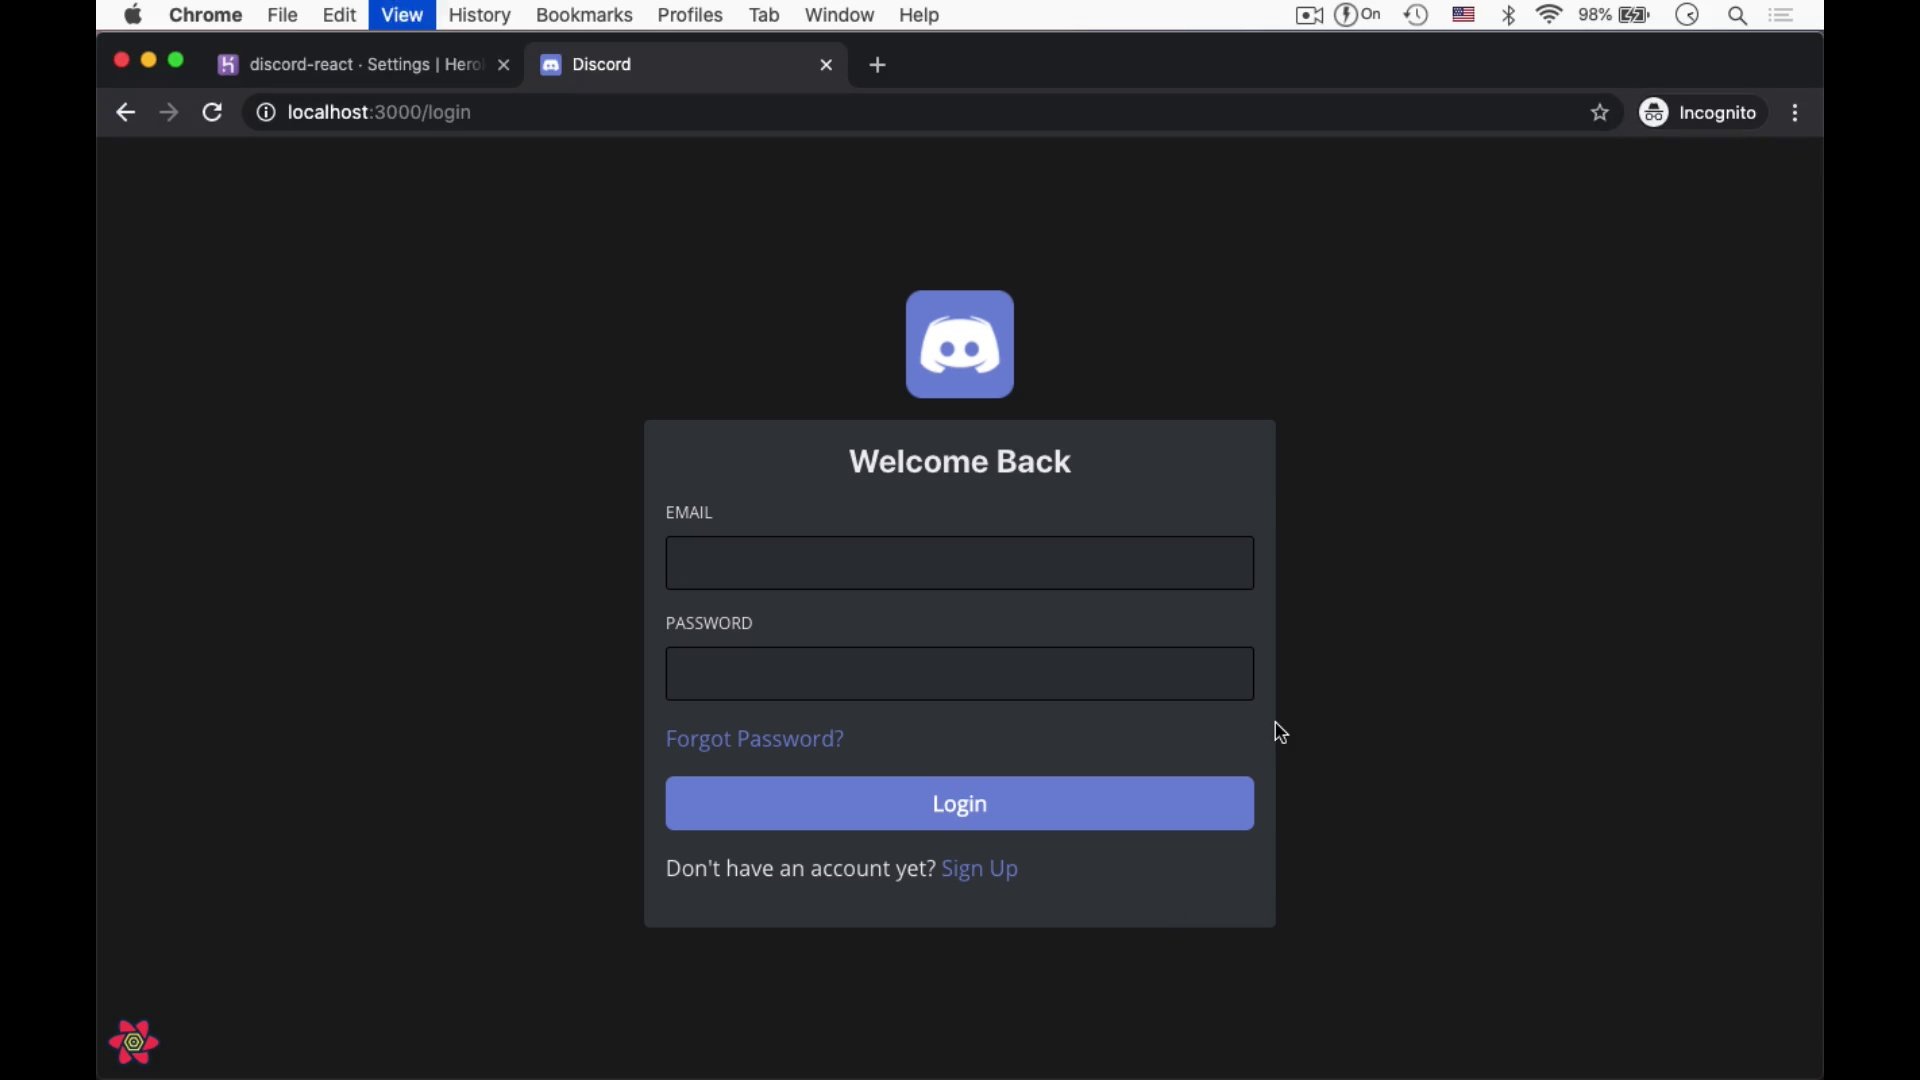The image size is (1920, 1080).
Task: Open React Query devtools flower icon
Action: [x=134, y=1042]
